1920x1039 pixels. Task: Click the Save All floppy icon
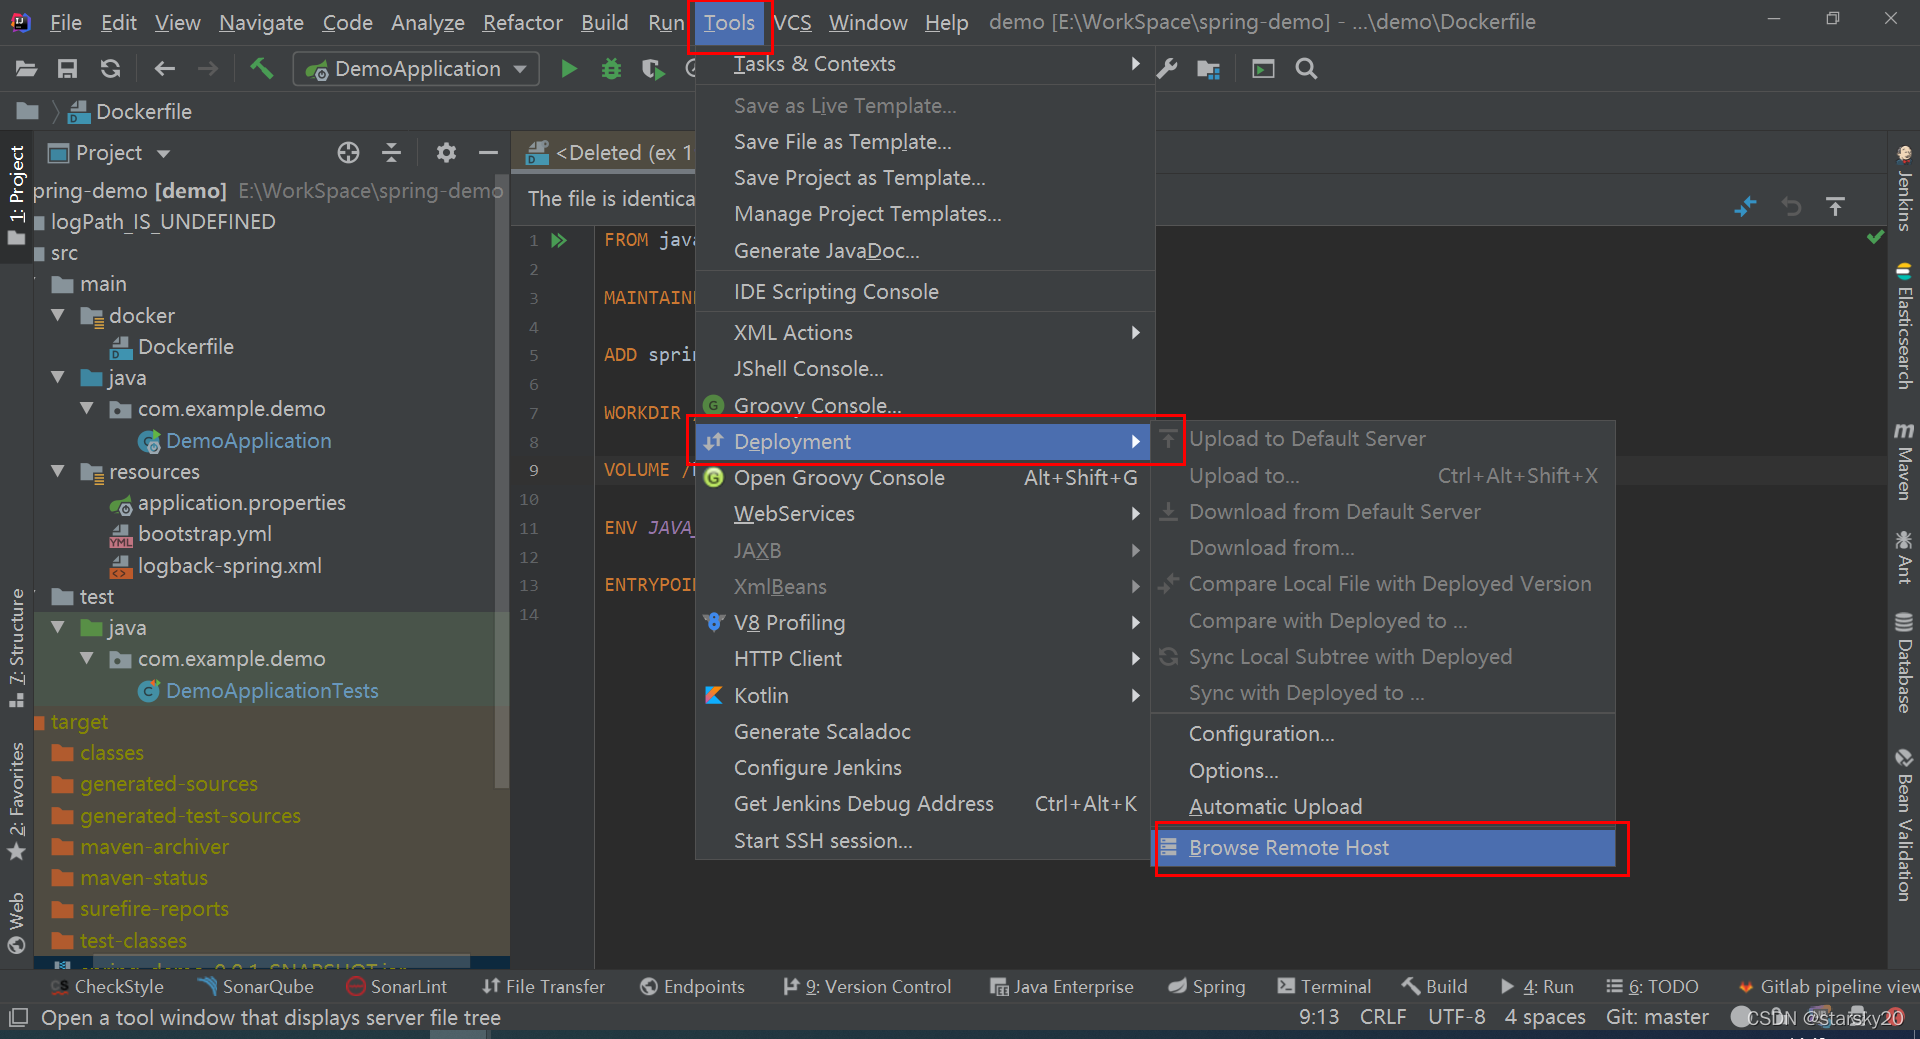pos(67,69)
